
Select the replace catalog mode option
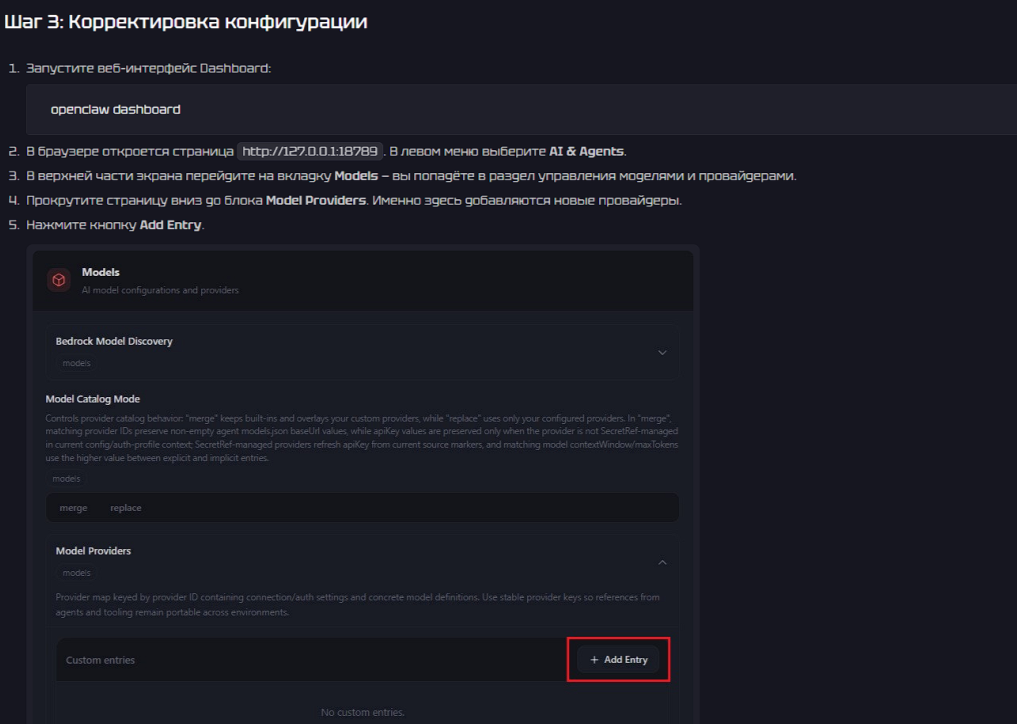tap(125, 508)
